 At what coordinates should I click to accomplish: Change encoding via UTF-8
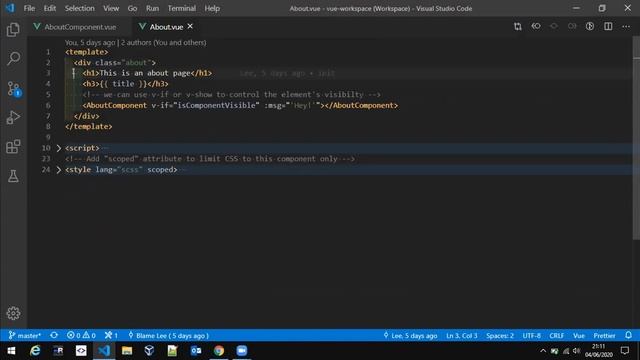tap(531, 336)
